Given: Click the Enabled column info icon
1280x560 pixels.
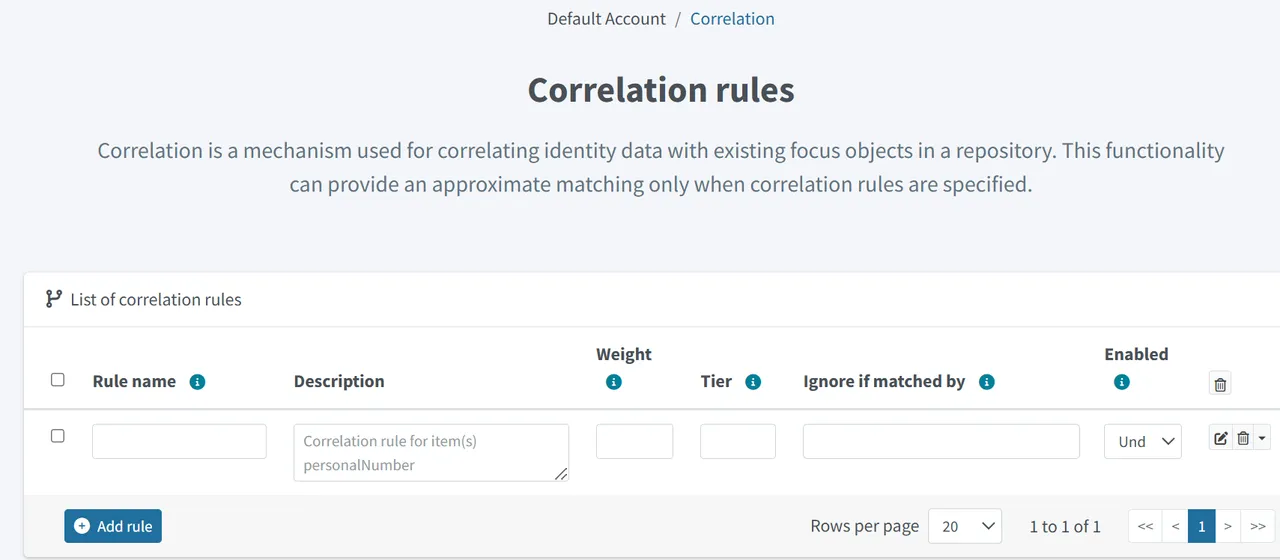Looking at the screenshot, I should [1122, 382].
